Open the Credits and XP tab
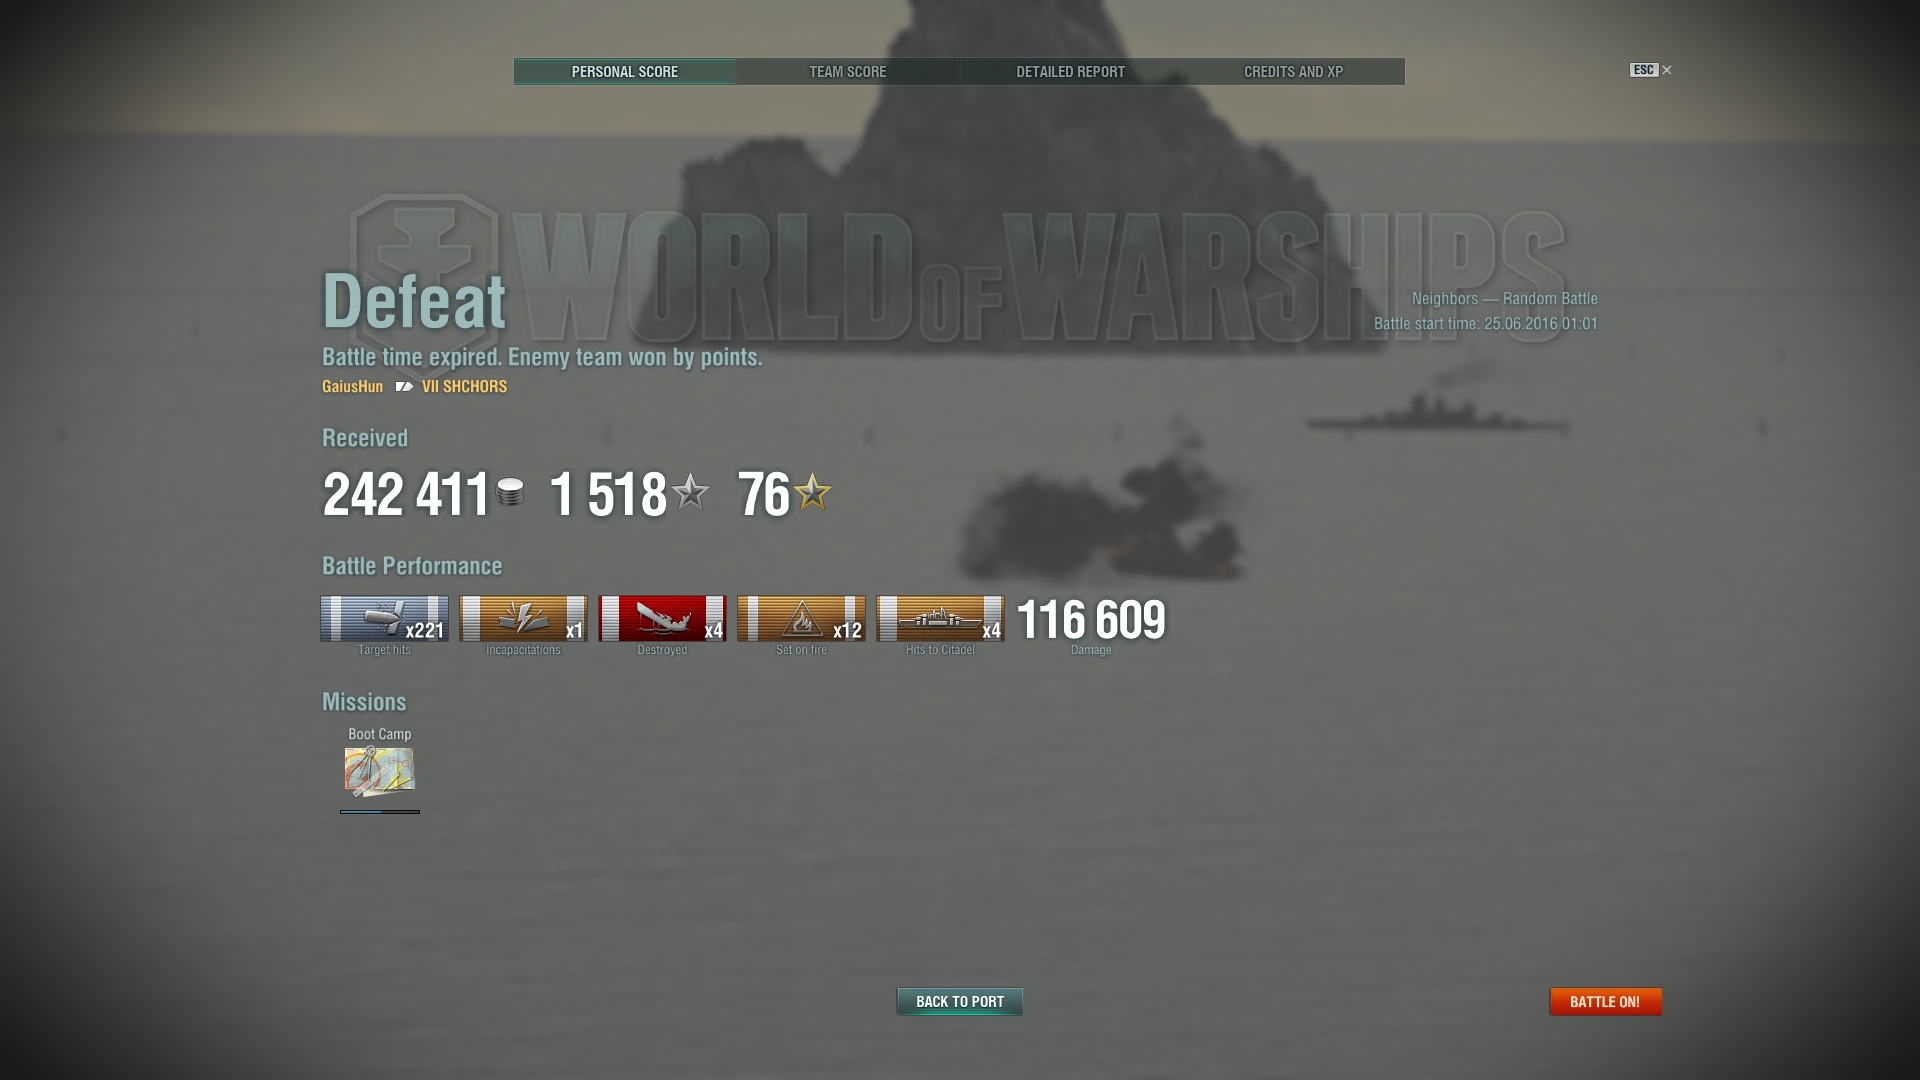Viewport: 1920px width, 1080px height. tap(1294, 71)
